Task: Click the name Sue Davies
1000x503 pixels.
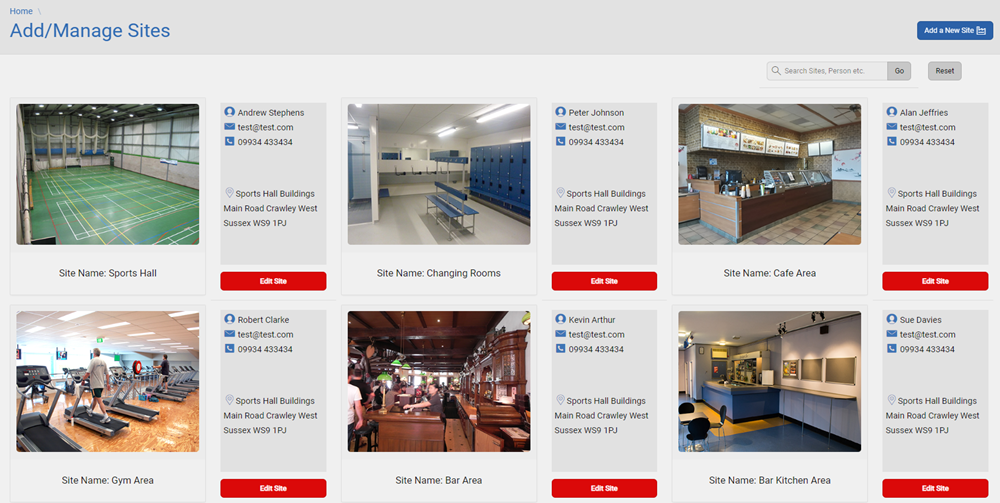Action: coord(921,320)
